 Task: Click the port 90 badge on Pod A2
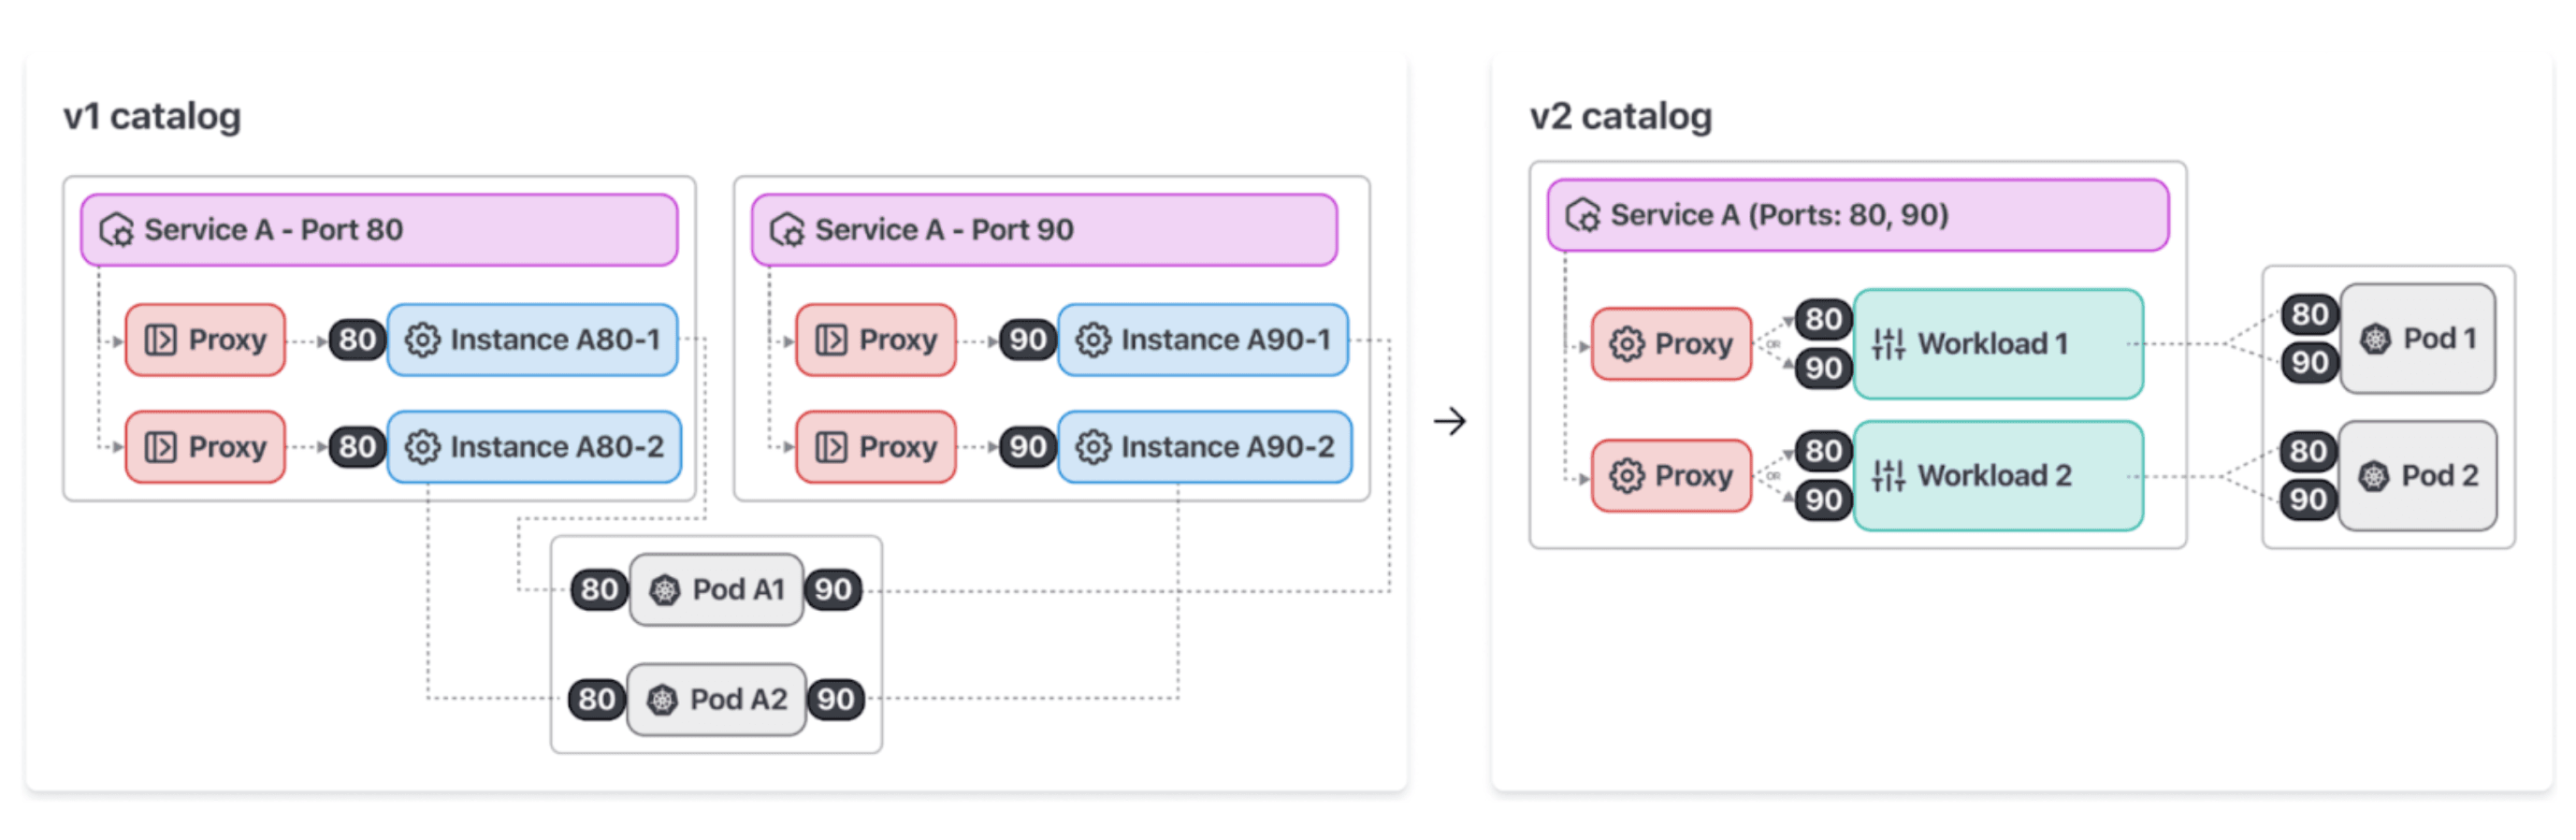point(835,700)
